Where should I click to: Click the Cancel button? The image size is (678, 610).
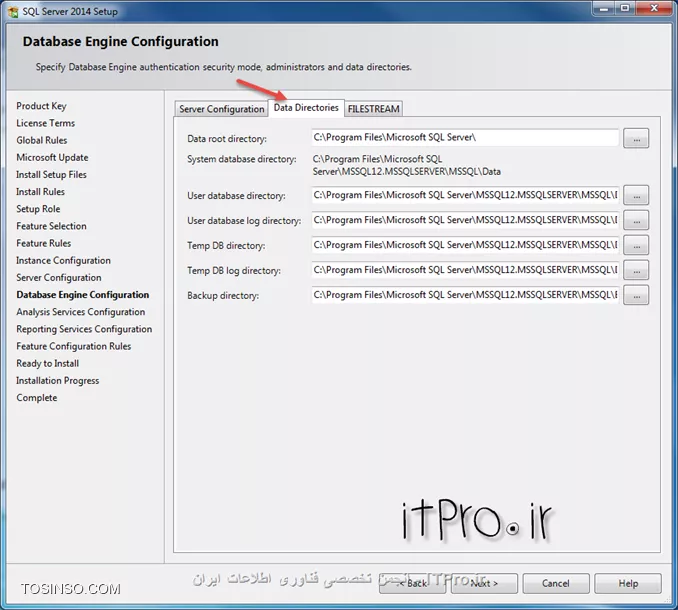(556, 584)
